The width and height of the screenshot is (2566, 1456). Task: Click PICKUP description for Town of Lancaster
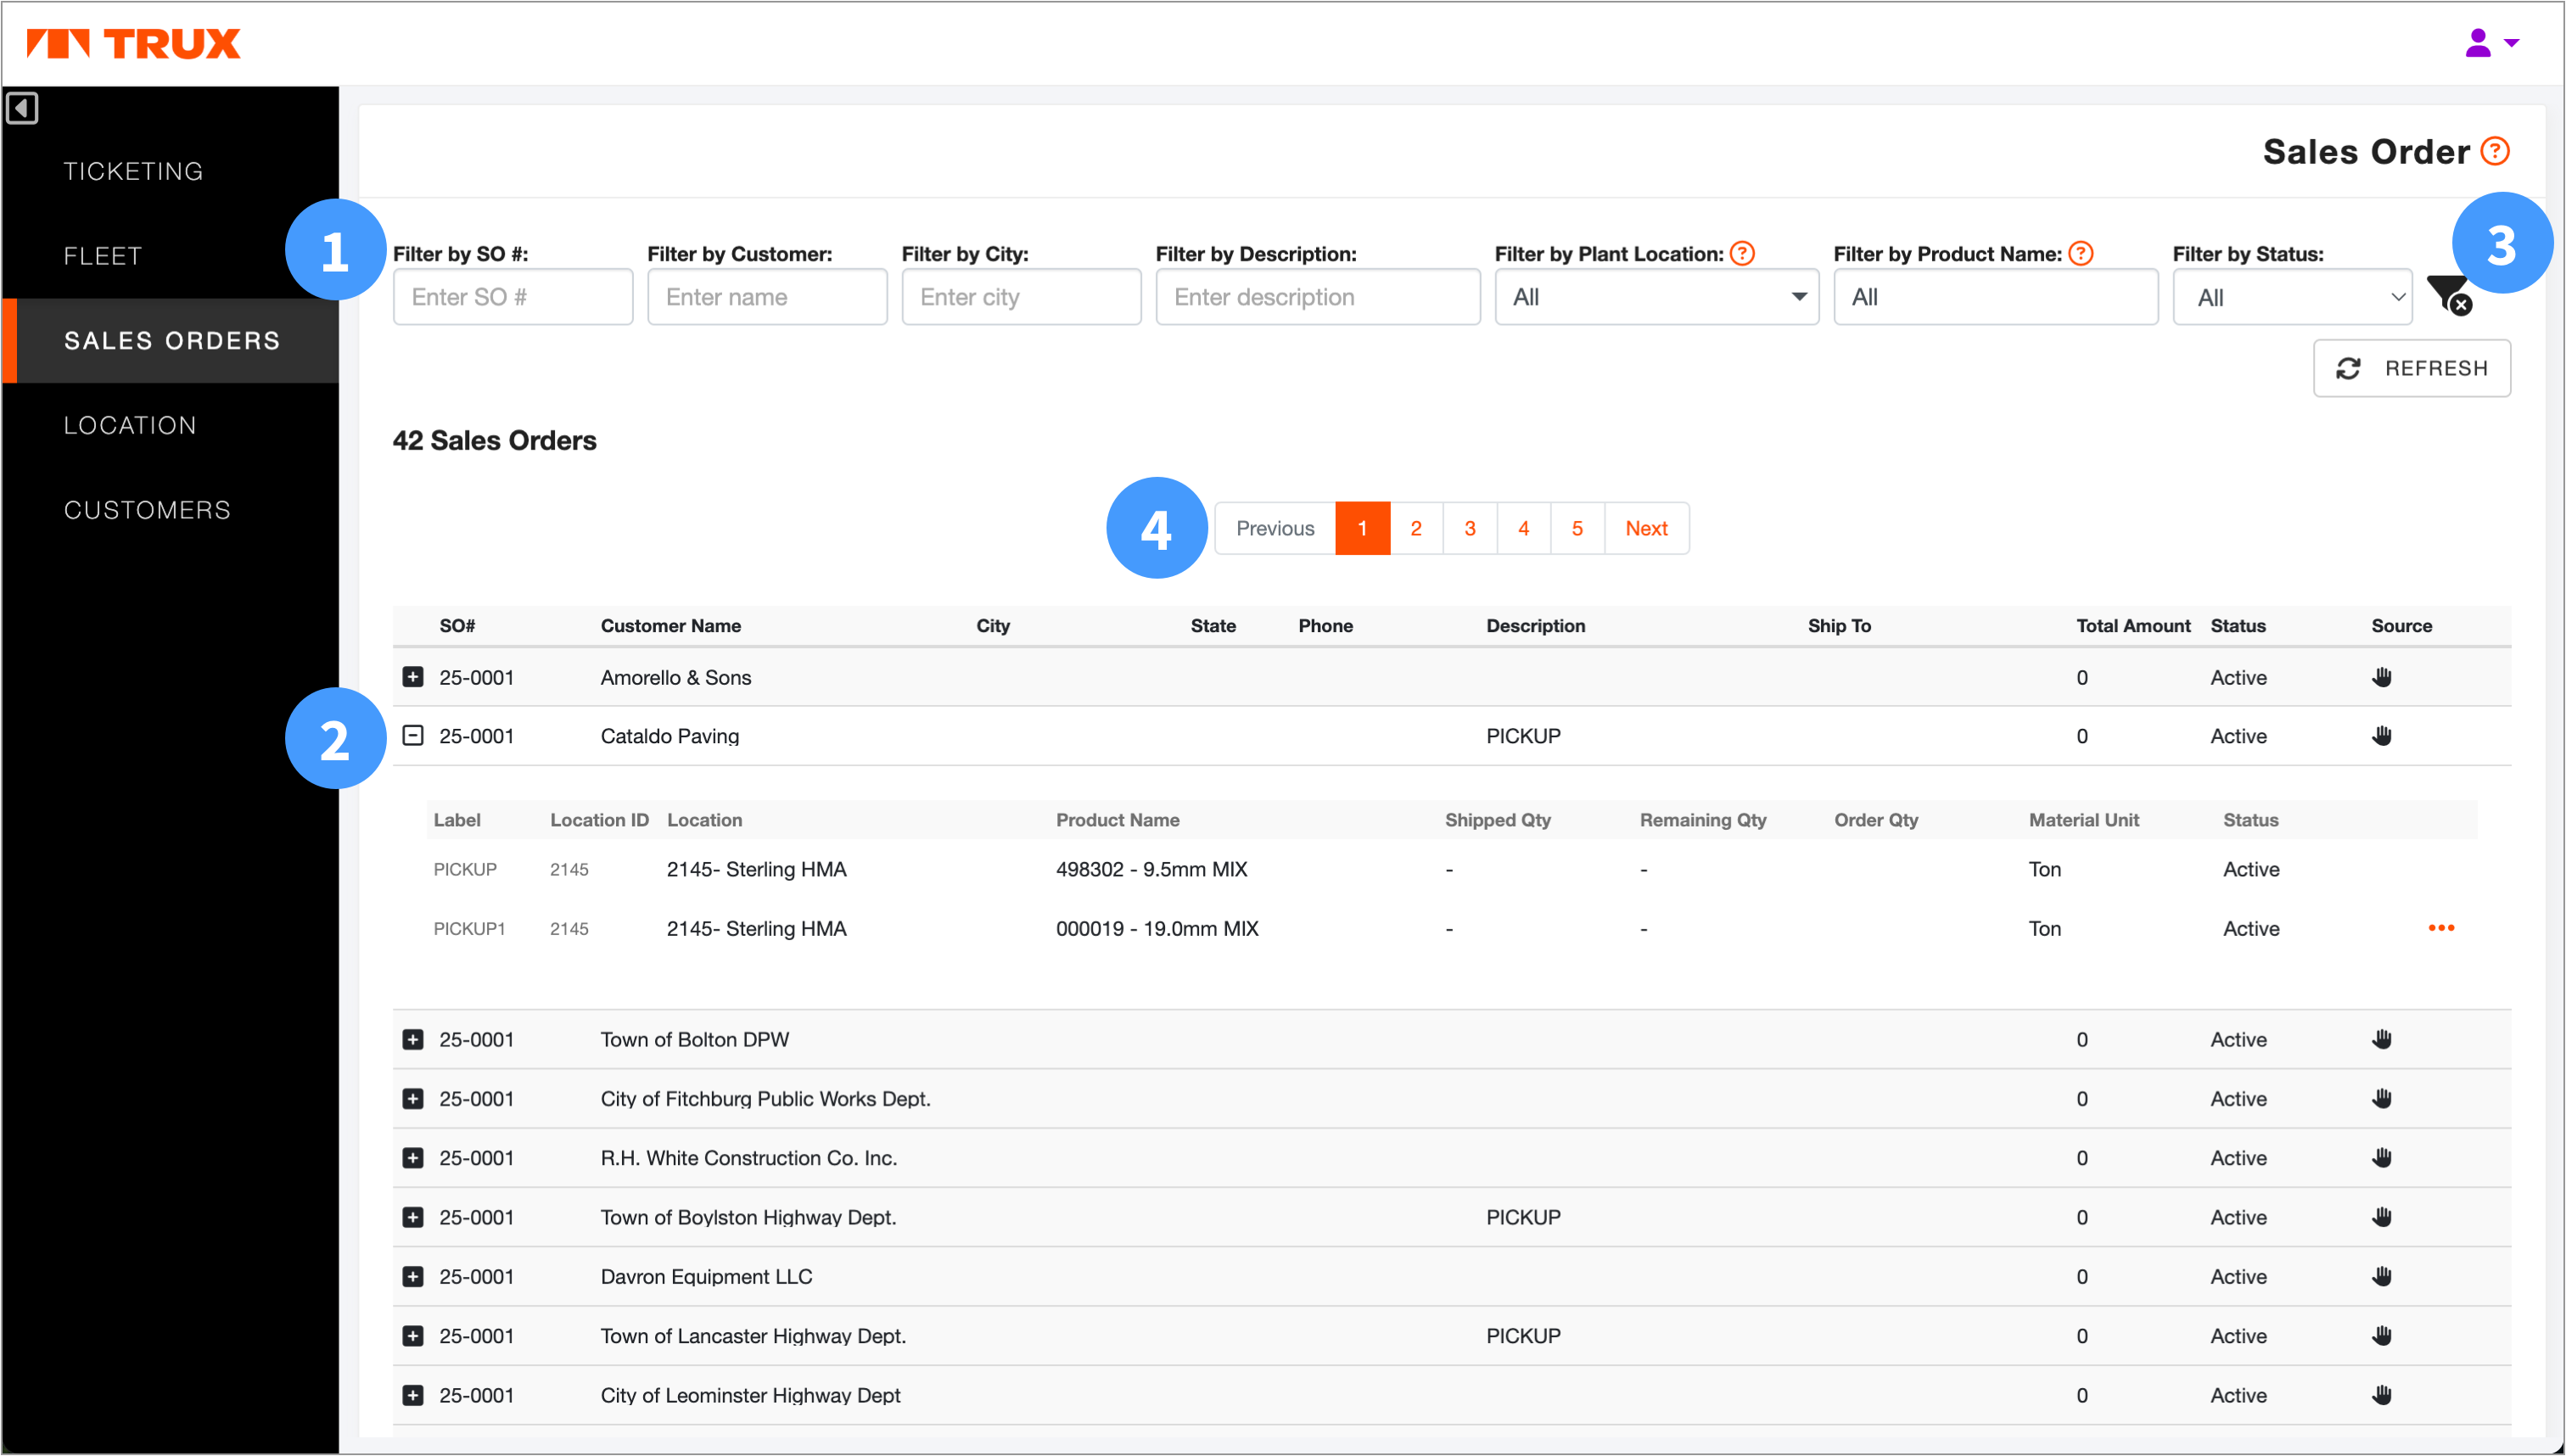pos(1523,1336)
